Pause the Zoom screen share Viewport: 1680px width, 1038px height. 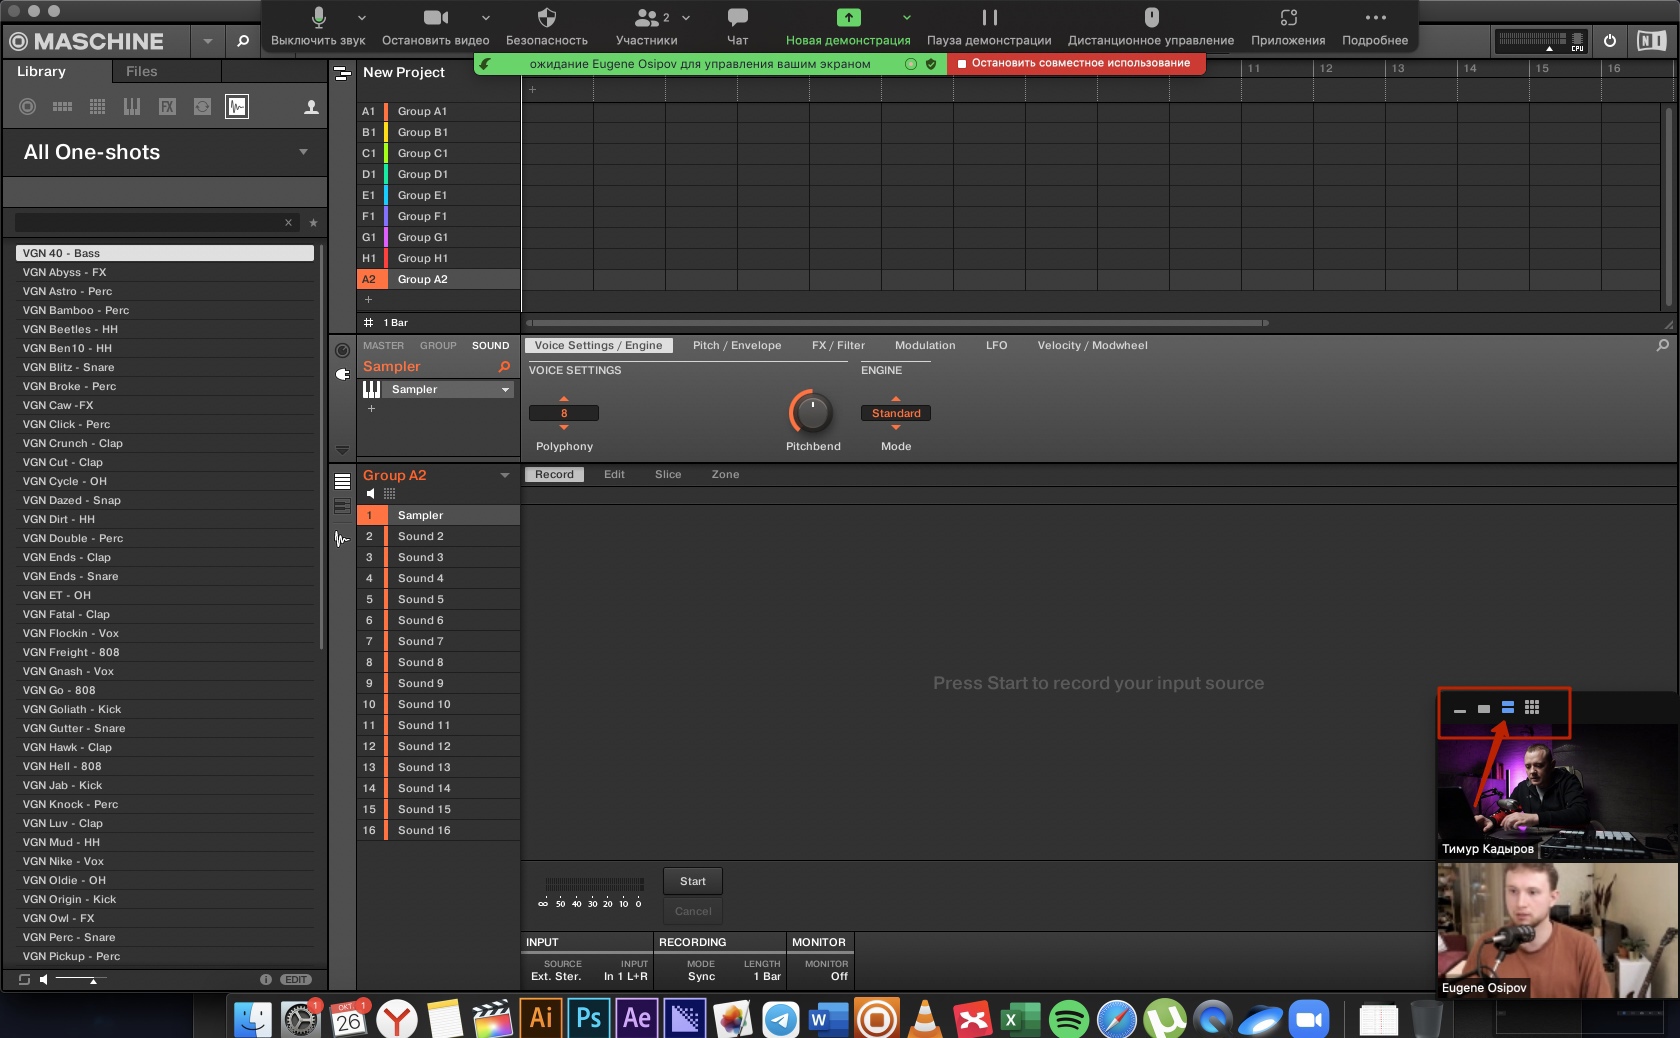[x=989, y=27]
